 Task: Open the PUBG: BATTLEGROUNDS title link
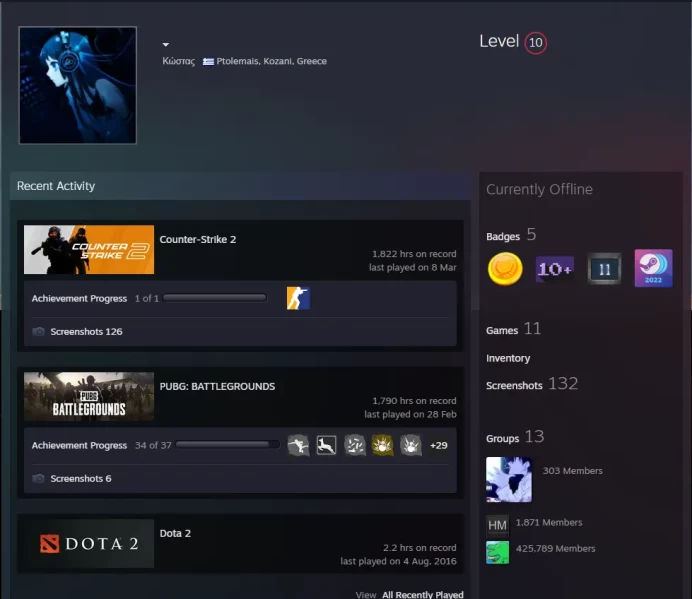pyautogui.click(x=217, y=386)
